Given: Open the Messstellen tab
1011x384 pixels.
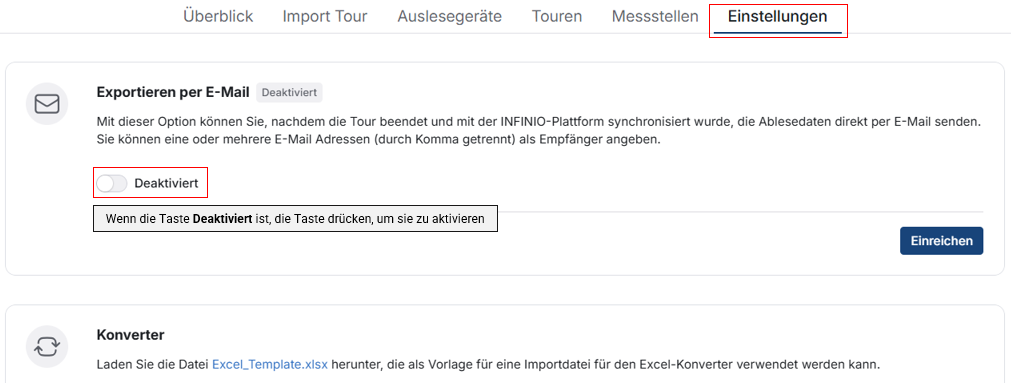Looking at the screenshot, I should [655, 16].
